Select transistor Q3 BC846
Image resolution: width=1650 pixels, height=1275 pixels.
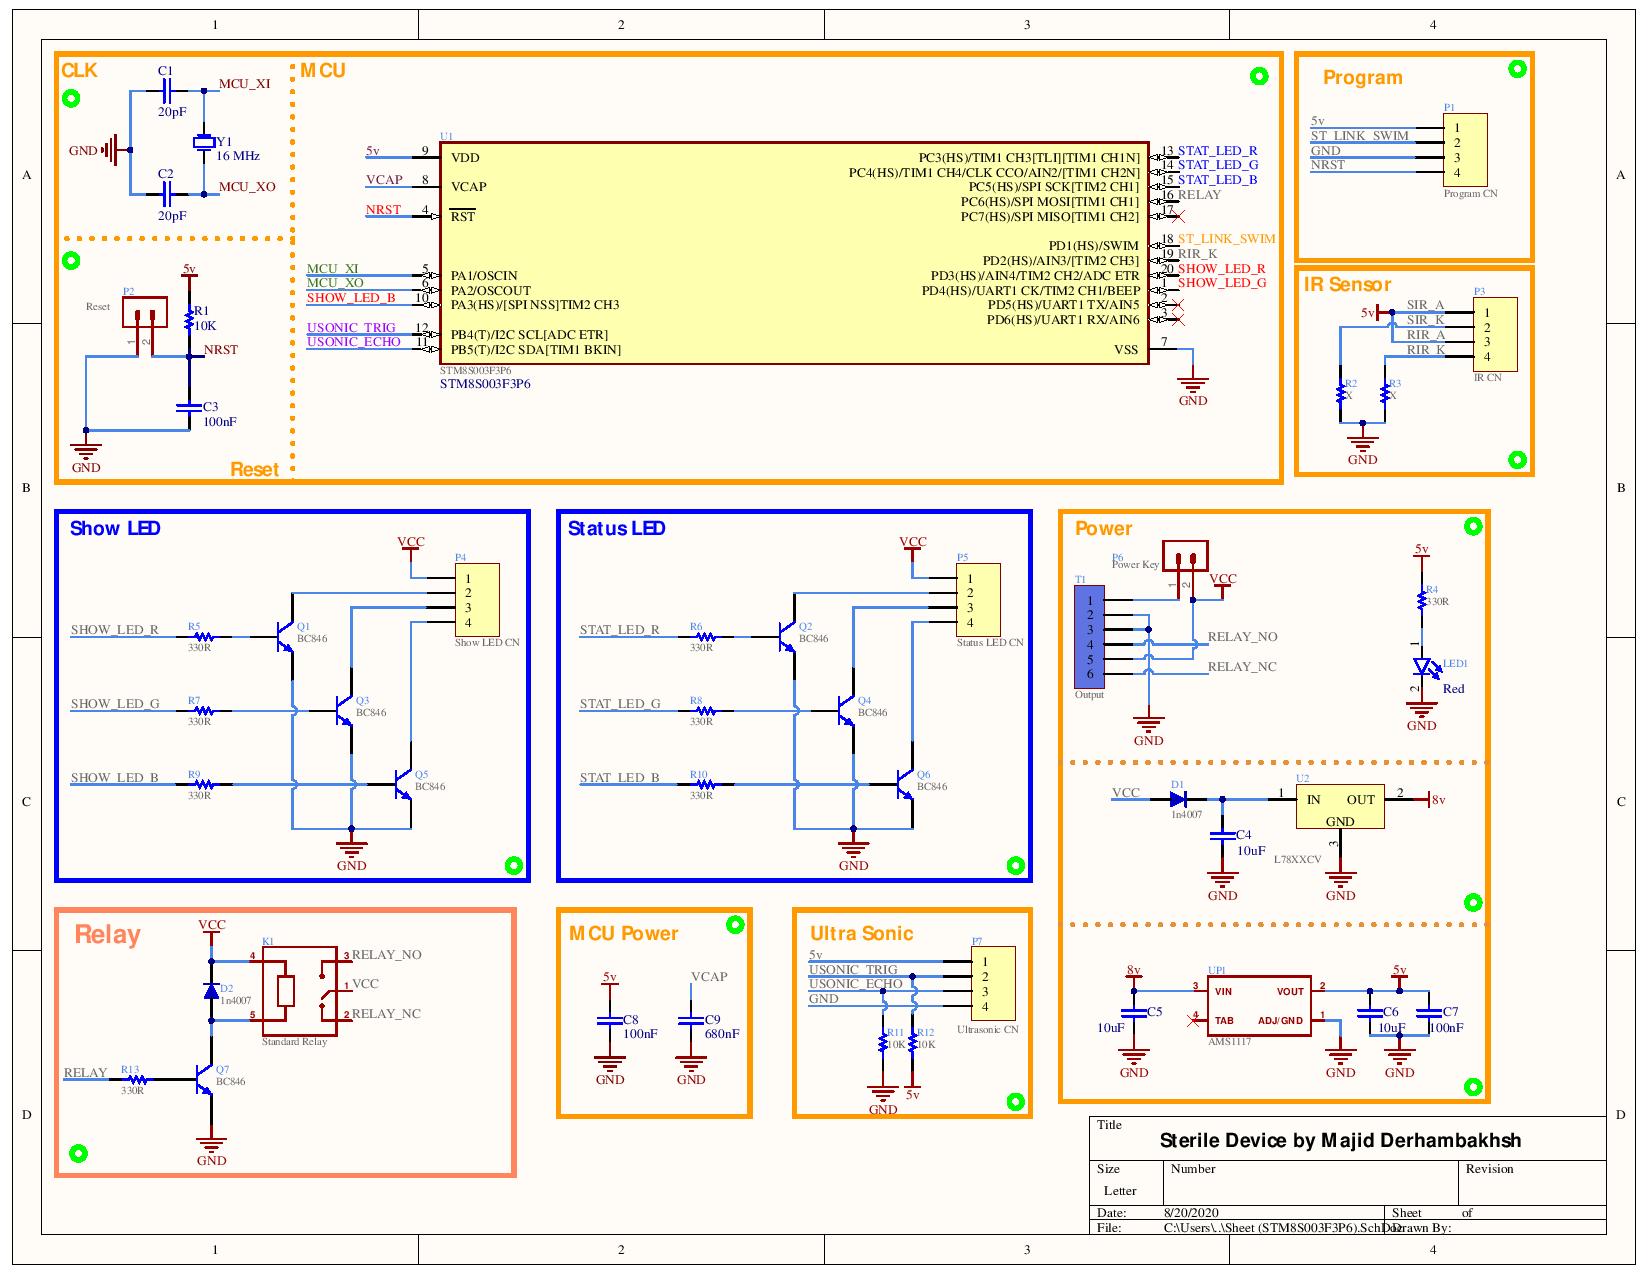342,709
